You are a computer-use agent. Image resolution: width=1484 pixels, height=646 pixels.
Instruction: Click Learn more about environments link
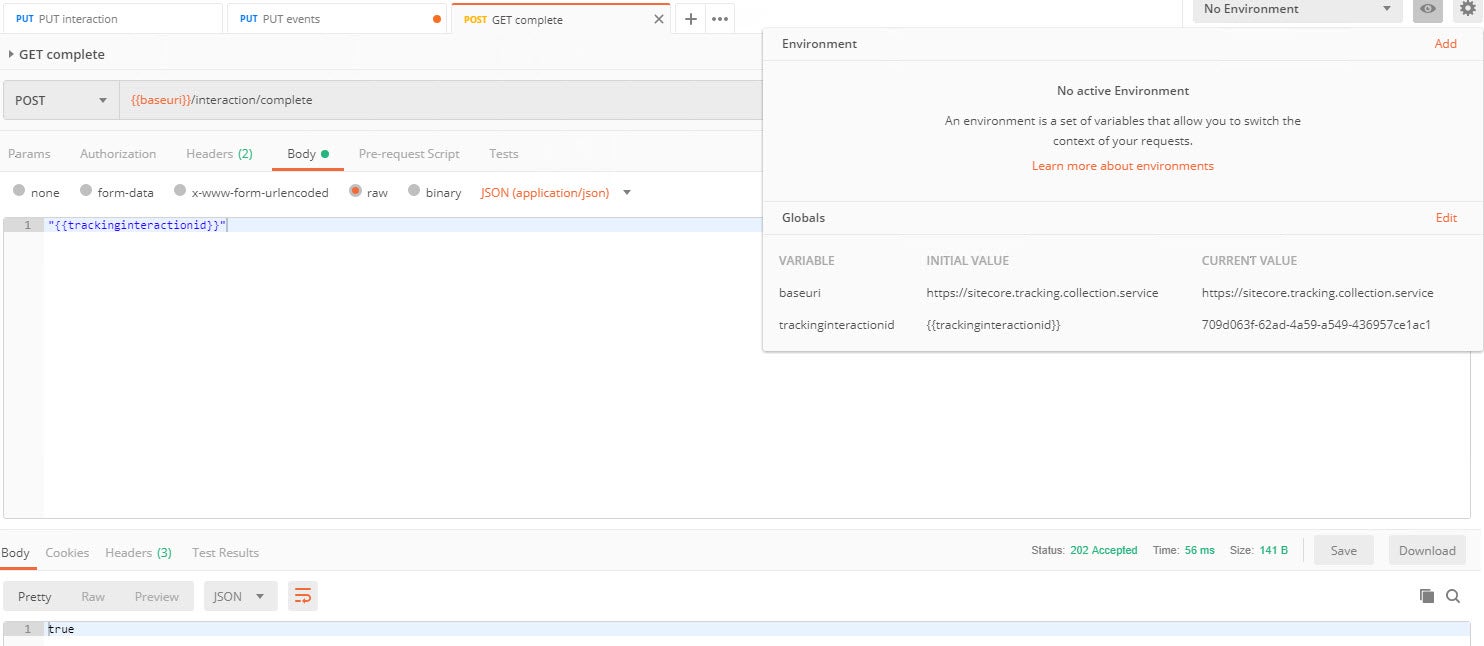[x=1122, y=166]
